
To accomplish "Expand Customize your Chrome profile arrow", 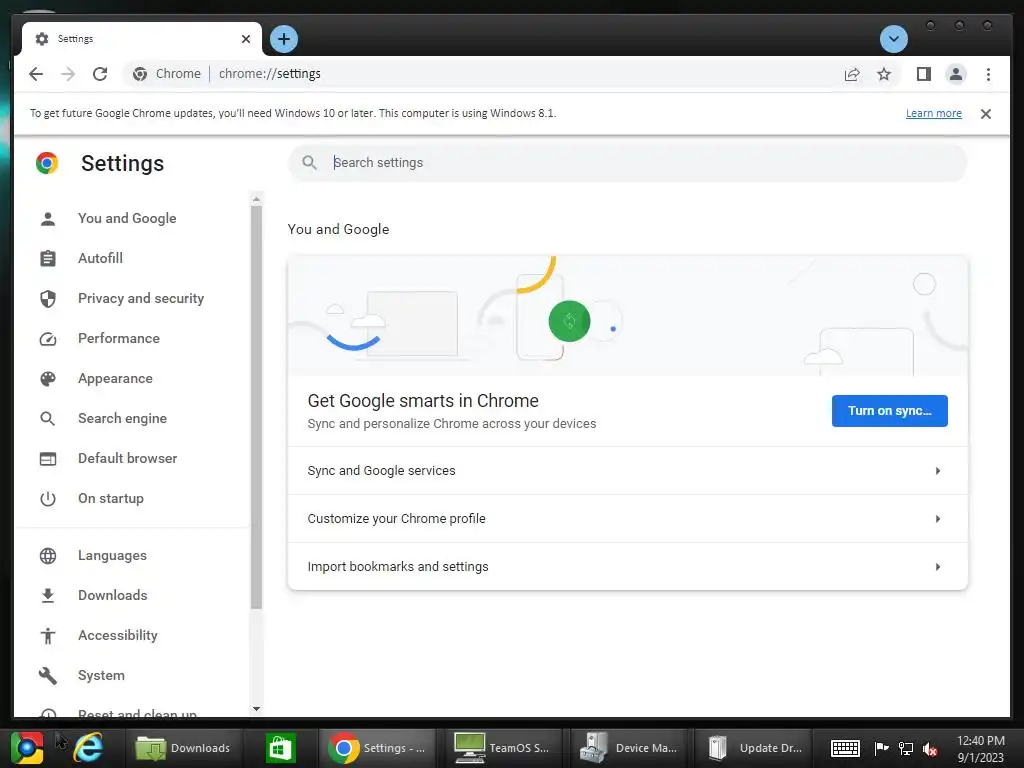I will 938,519.
